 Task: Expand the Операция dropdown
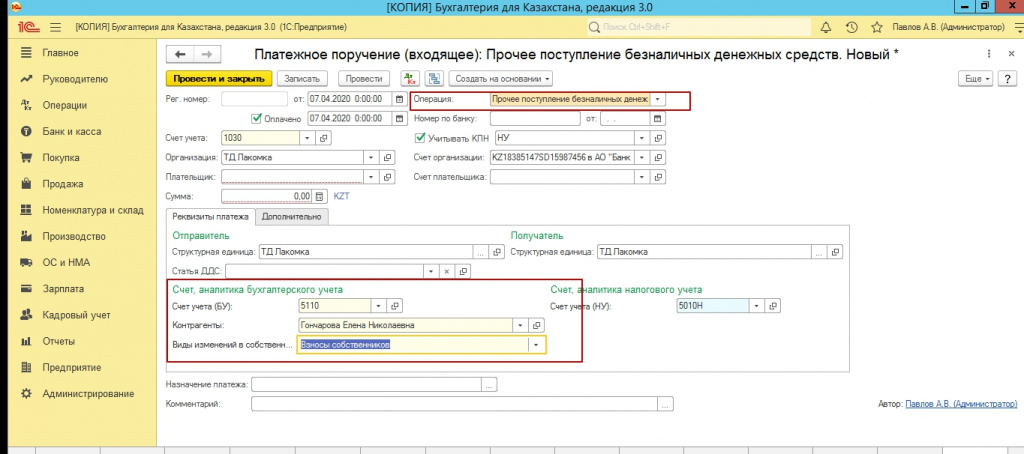658,99
